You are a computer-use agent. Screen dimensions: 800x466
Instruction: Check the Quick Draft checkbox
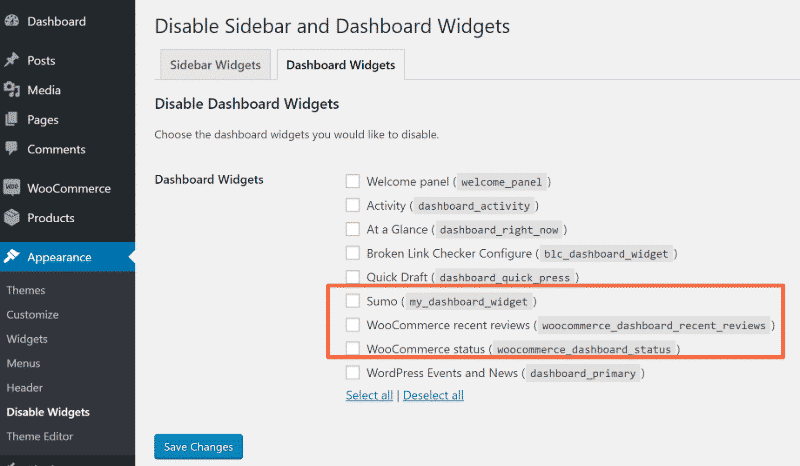[x=353, y=277]
